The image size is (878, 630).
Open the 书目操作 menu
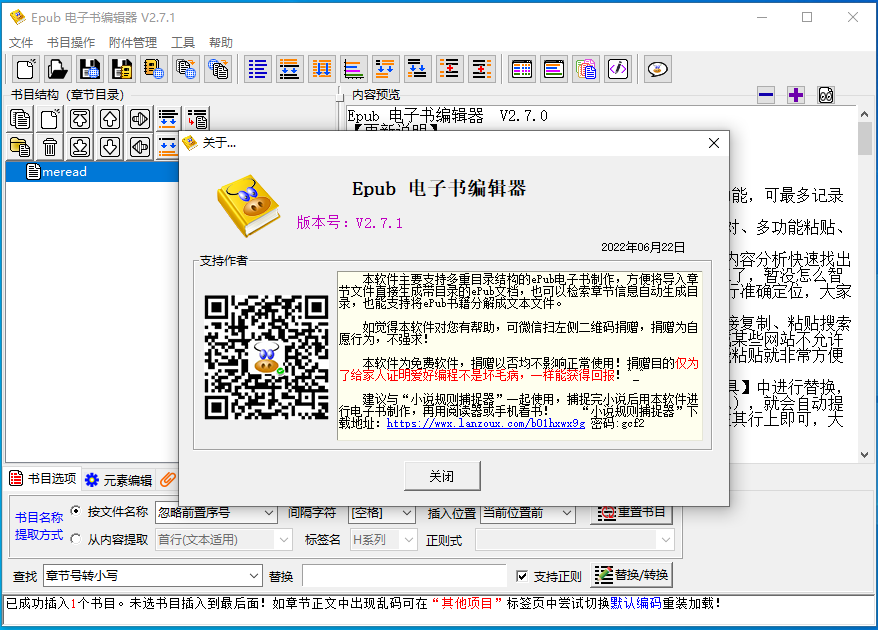[71, 42]
